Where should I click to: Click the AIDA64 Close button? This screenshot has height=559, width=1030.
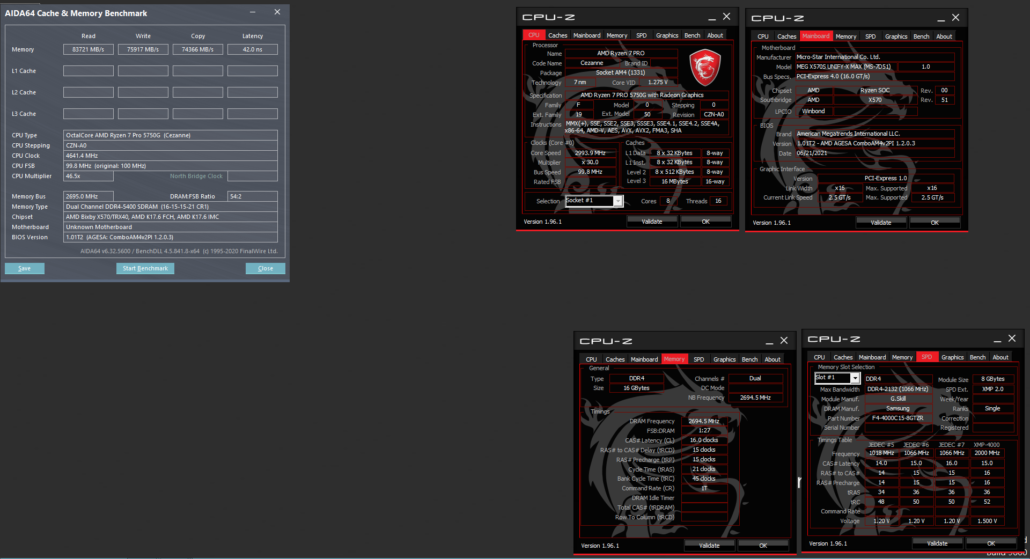click(x=265, y=268)
